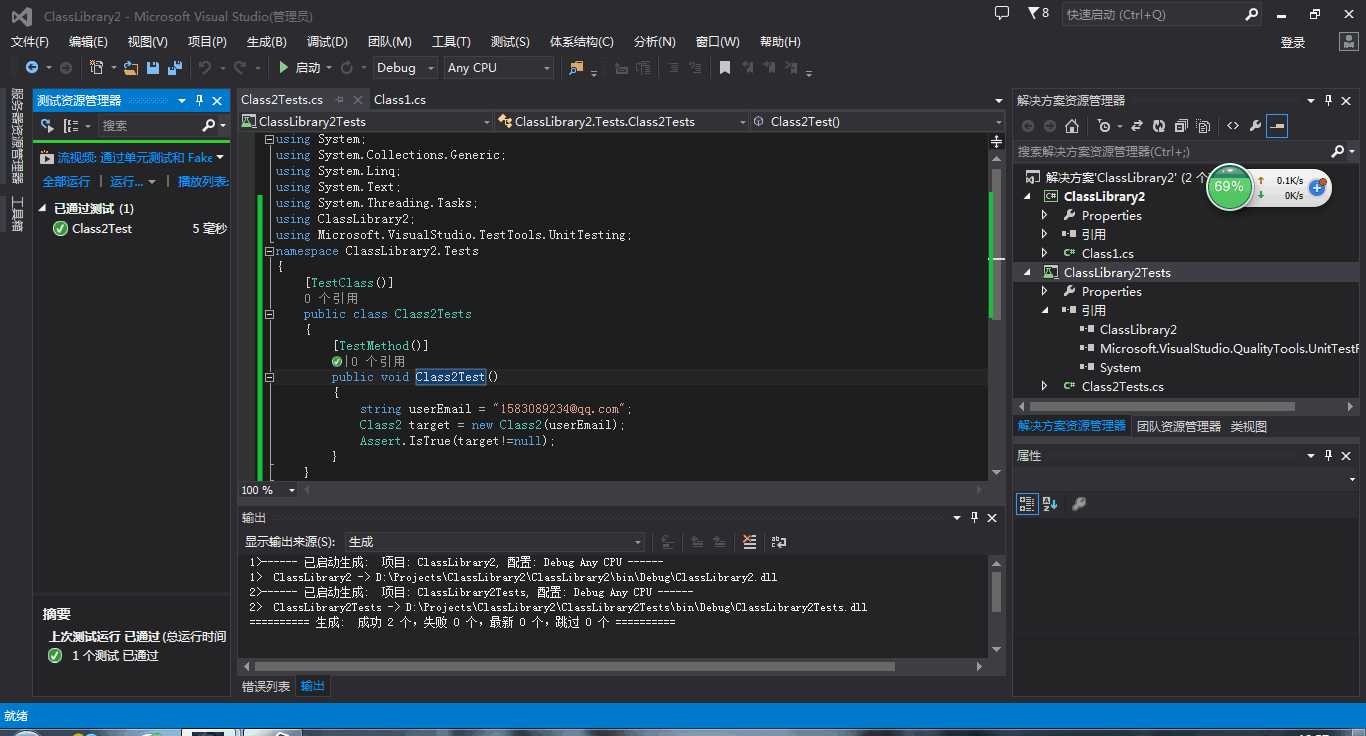Open the 文件(F) menu
The width and height of the screenshot is (1366, 736).
(30, 42)
